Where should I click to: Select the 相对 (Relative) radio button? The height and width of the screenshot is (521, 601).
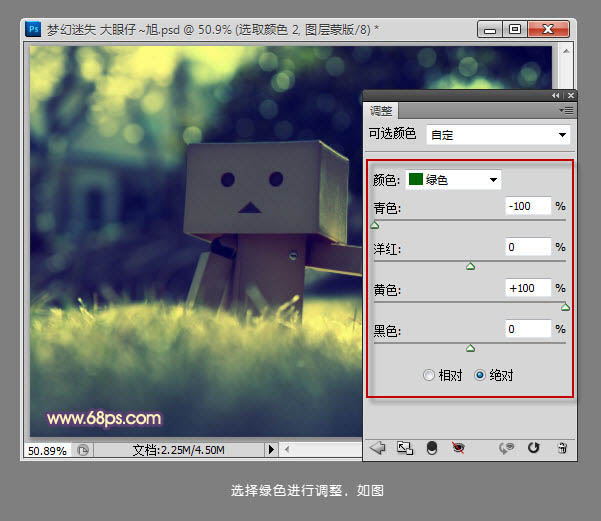click(429, 375)
